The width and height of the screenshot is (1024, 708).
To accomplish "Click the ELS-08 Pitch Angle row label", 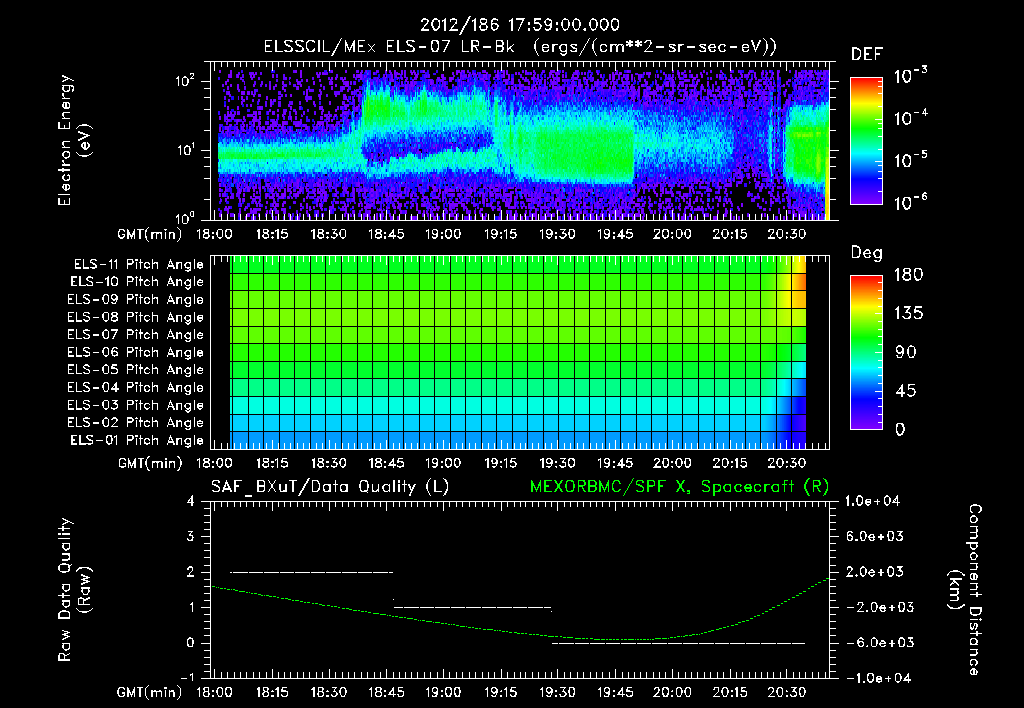I will (x=136, y=317).
